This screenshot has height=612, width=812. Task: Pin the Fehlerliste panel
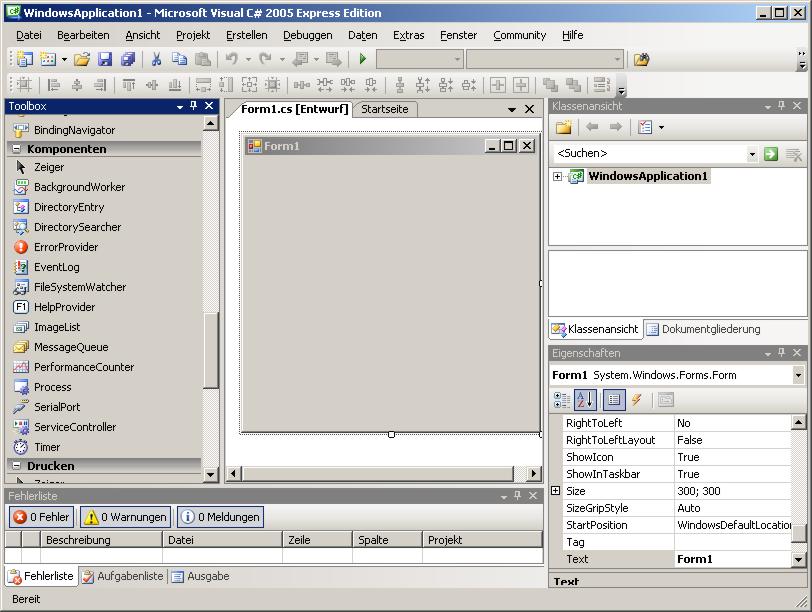[518, 496]
